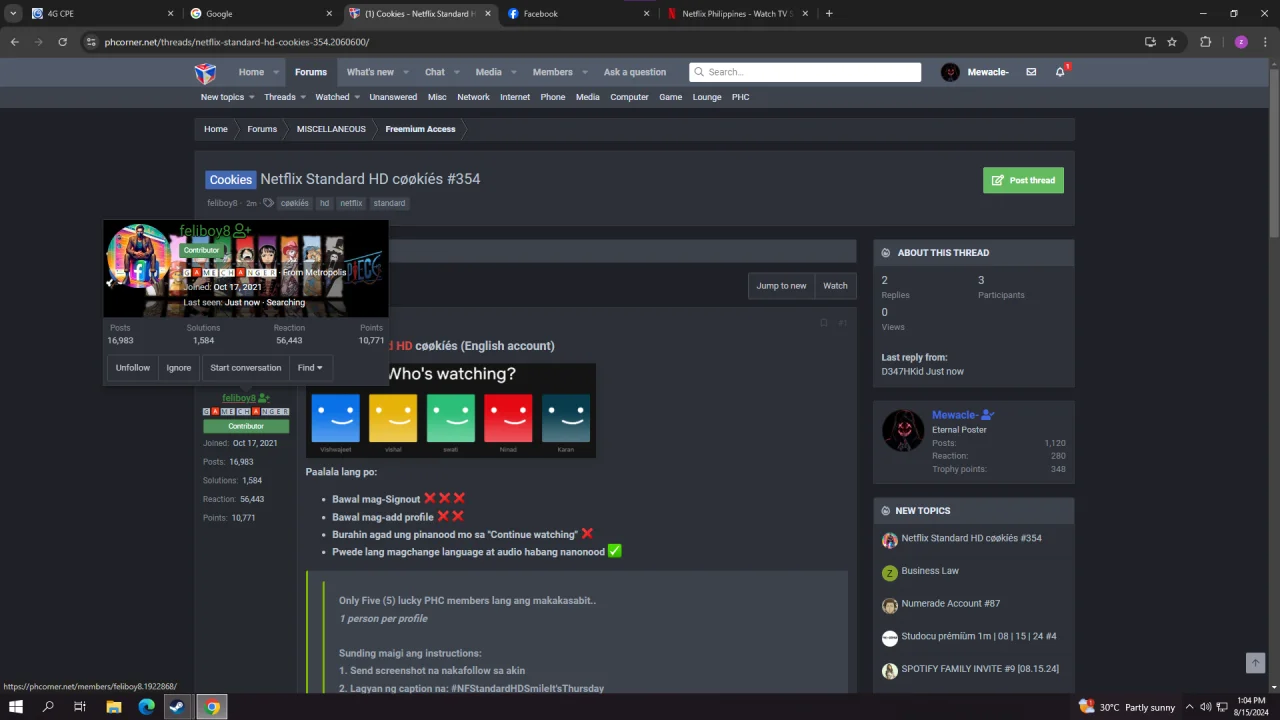Click the Search input field

[x=805, y=72]
